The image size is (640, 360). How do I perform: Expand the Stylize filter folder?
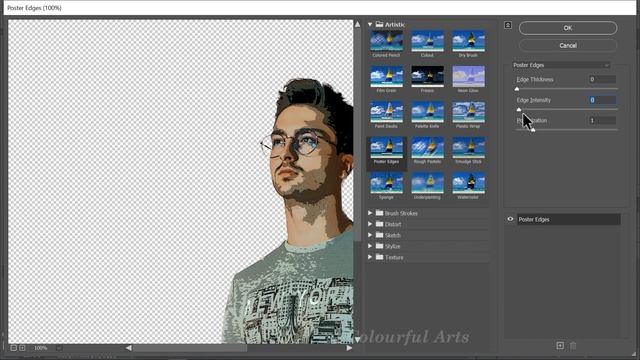[370, 246]
